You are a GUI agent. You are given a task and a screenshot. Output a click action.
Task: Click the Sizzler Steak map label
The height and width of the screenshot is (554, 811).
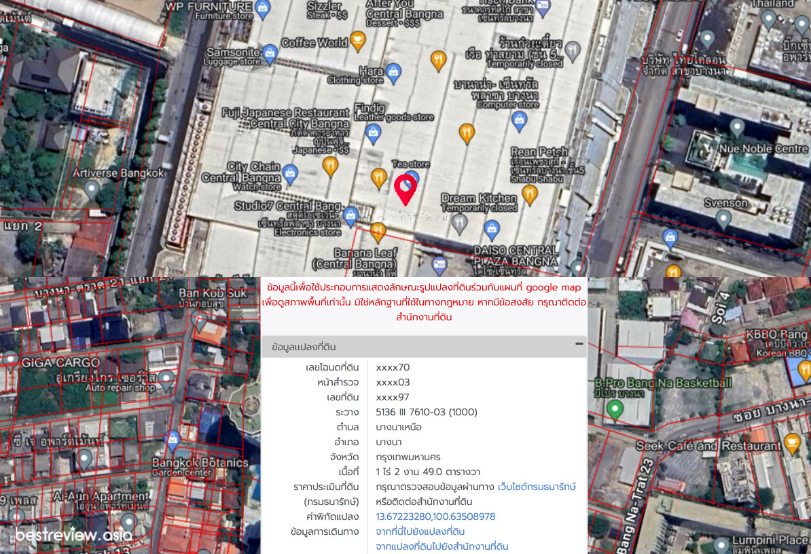[326, 10]
